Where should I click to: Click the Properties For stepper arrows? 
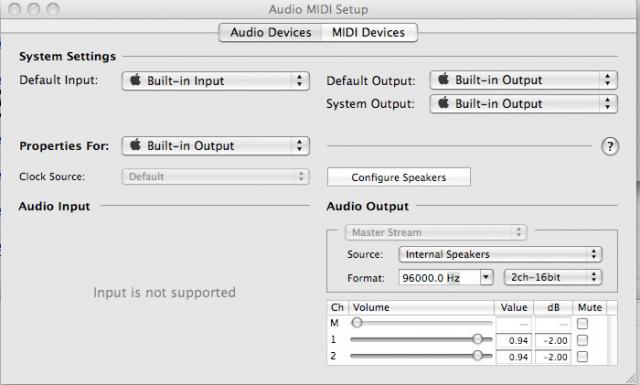[x=300, y=146]
